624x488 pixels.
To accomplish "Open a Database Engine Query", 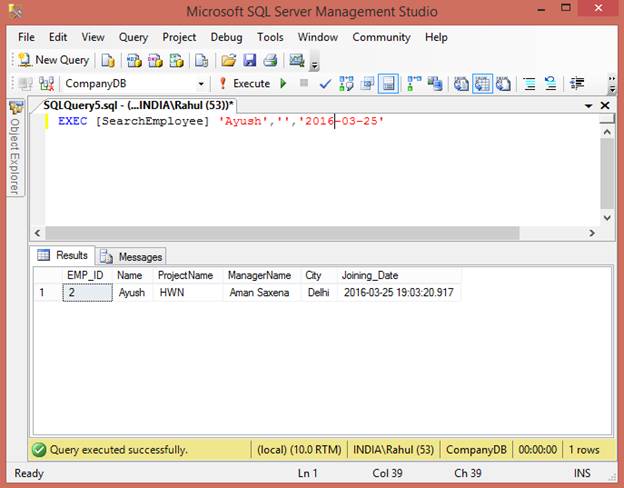I will [107, 61].
